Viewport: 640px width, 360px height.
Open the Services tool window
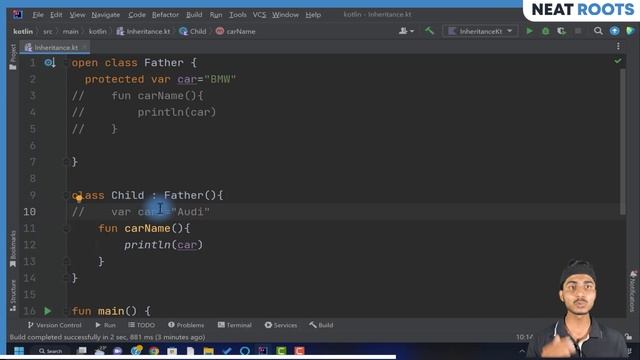tap(281, 325)
